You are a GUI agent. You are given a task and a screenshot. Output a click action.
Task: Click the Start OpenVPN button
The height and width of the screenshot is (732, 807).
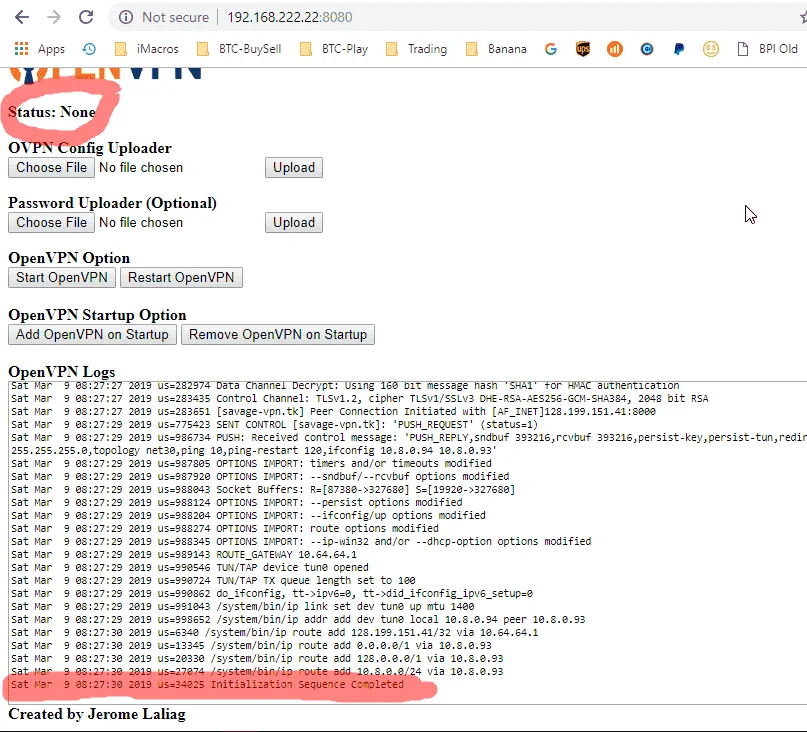coord(62,278)
